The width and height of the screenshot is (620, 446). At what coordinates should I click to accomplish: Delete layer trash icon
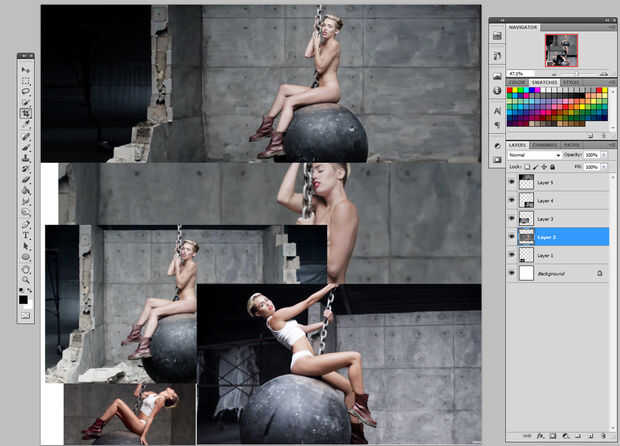pos(604,436)
